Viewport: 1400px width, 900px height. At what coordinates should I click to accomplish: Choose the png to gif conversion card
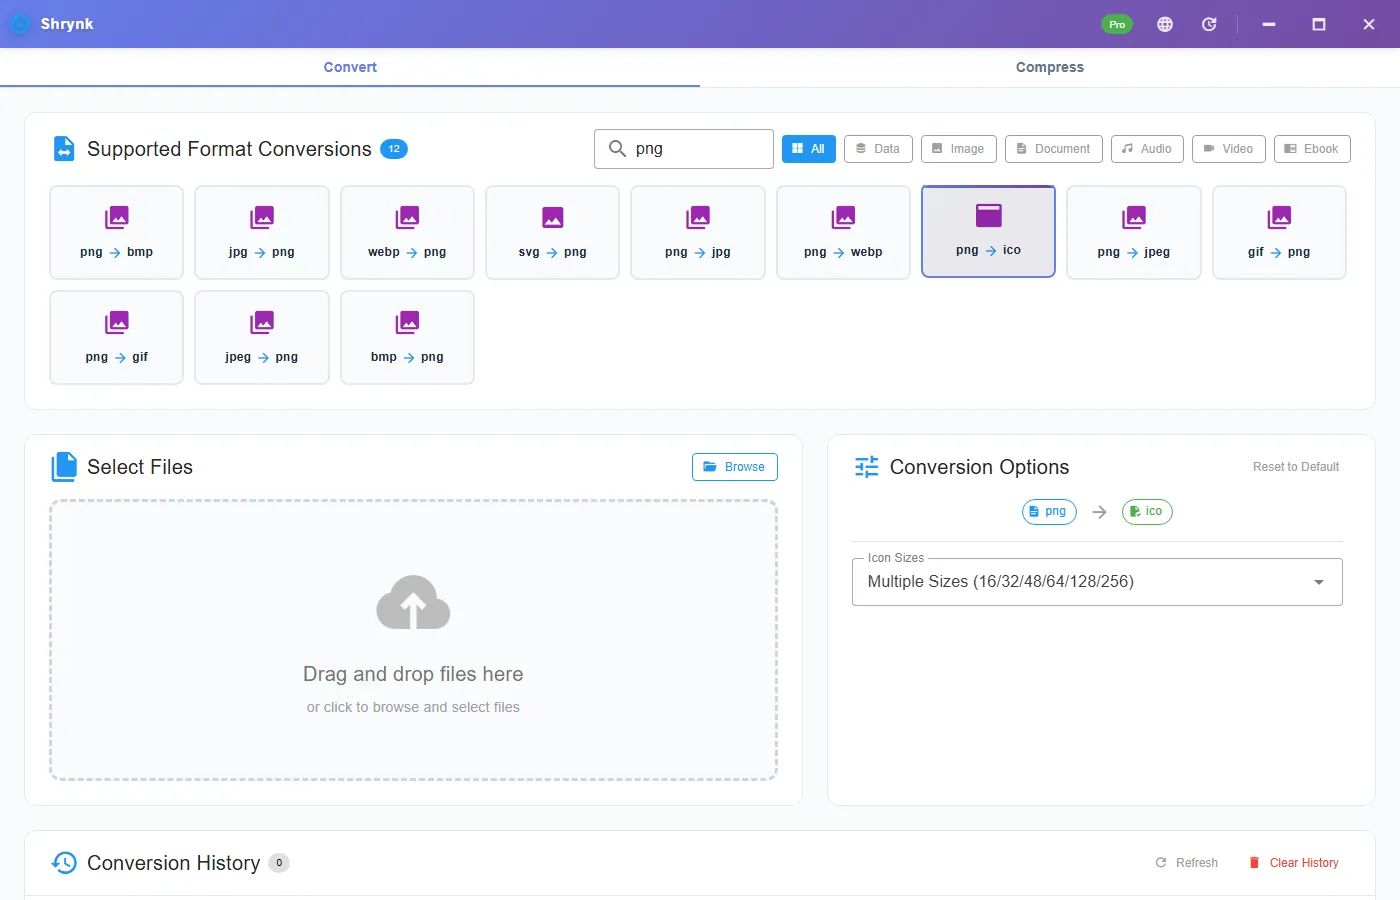(x=116, y=337)
